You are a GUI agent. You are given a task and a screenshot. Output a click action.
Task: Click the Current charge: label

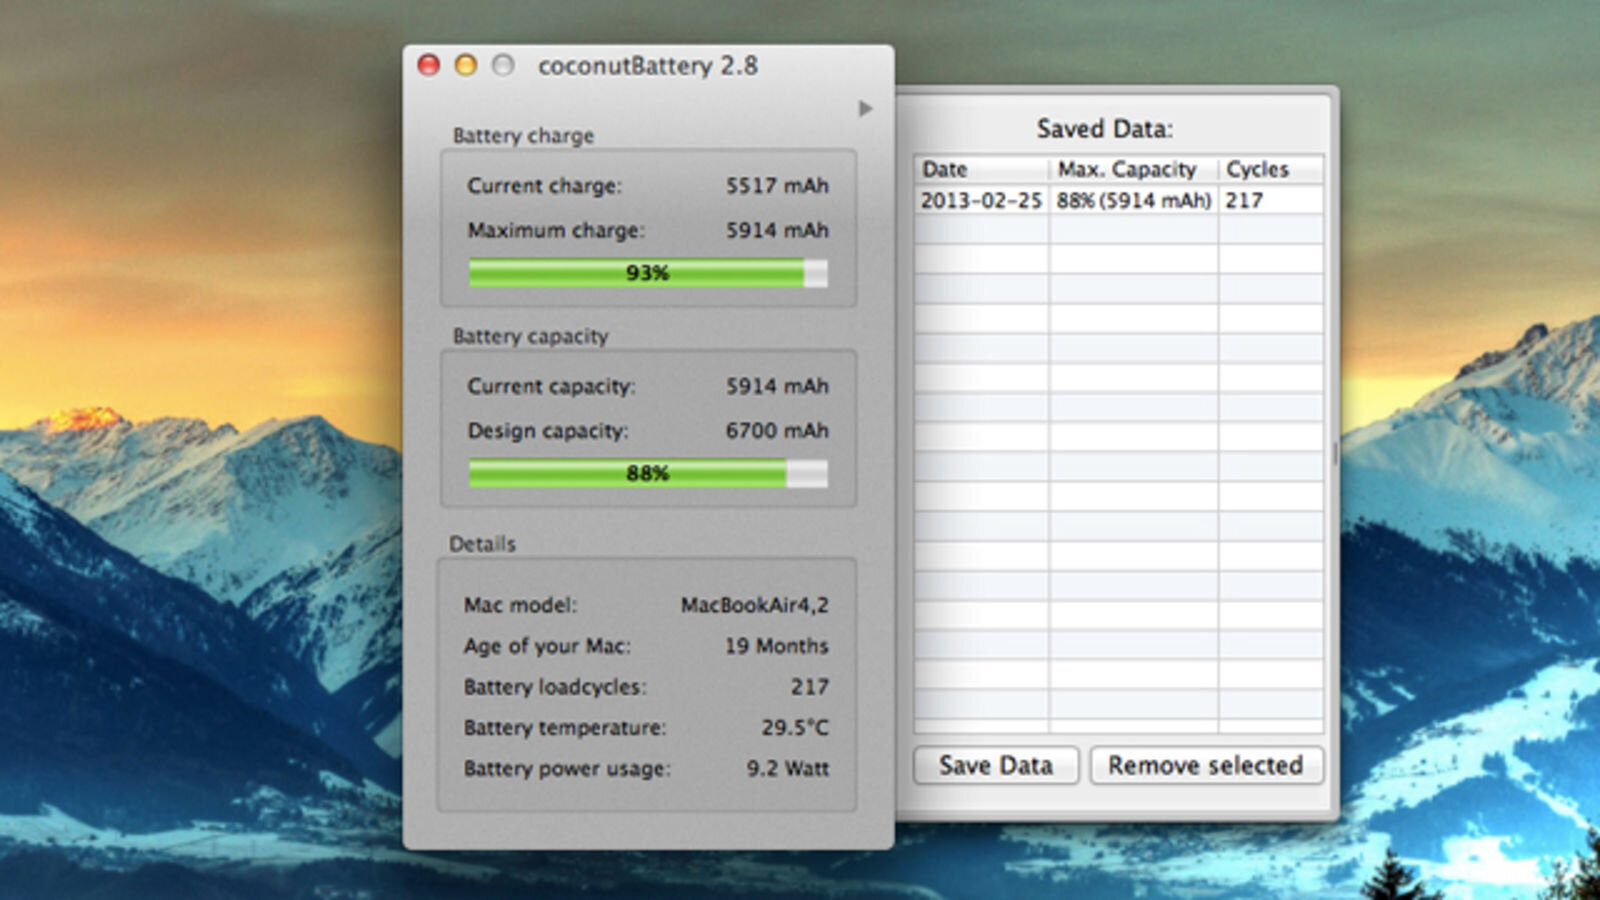(x=545, y=186)
